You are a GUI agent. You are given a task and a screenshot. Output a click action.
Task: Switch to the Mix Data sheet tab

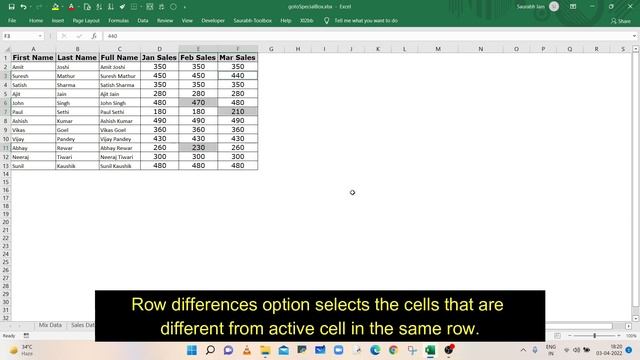click(x=50, y=325)
